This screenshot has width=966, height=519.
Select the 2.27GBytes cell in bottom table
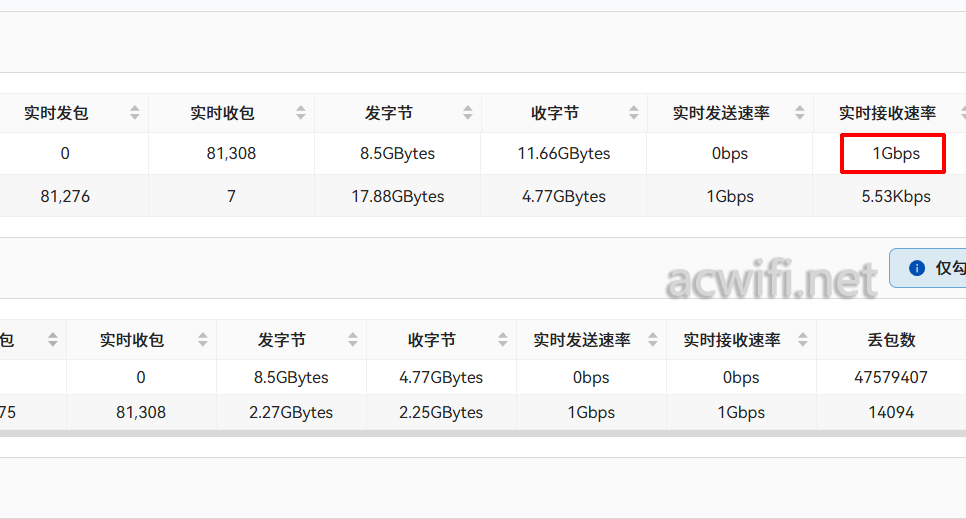pos(291,412)
